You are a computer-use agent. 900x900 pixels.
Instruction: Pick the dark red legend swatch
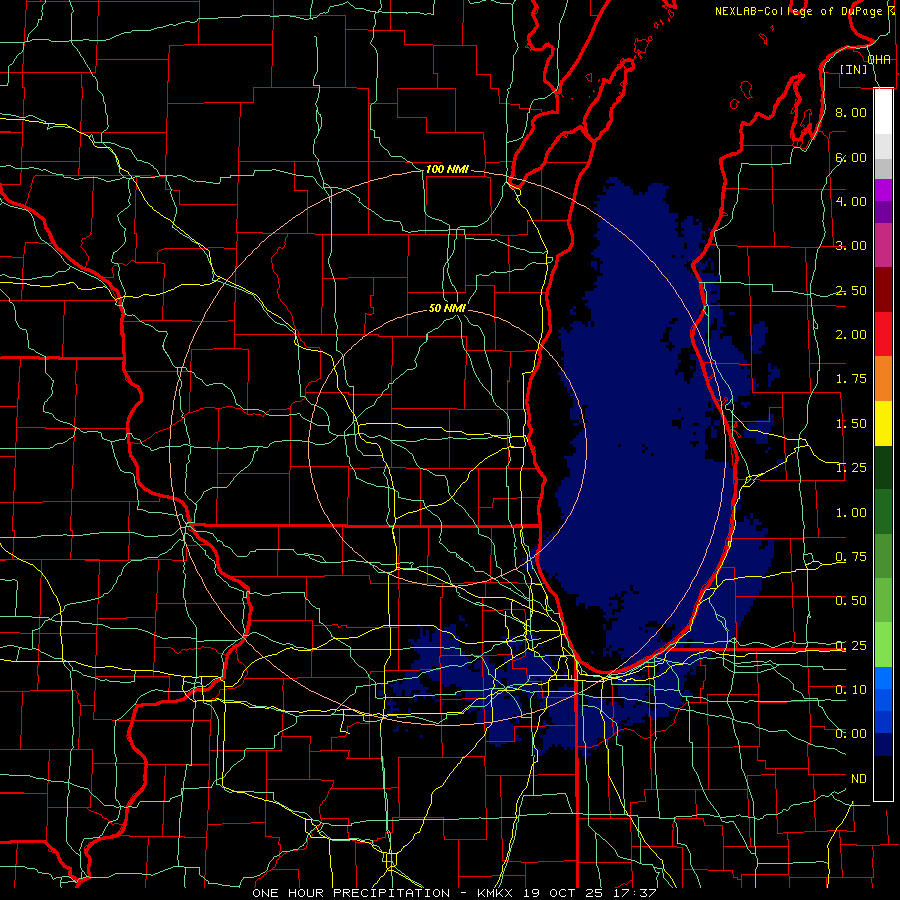click(883, 290)
